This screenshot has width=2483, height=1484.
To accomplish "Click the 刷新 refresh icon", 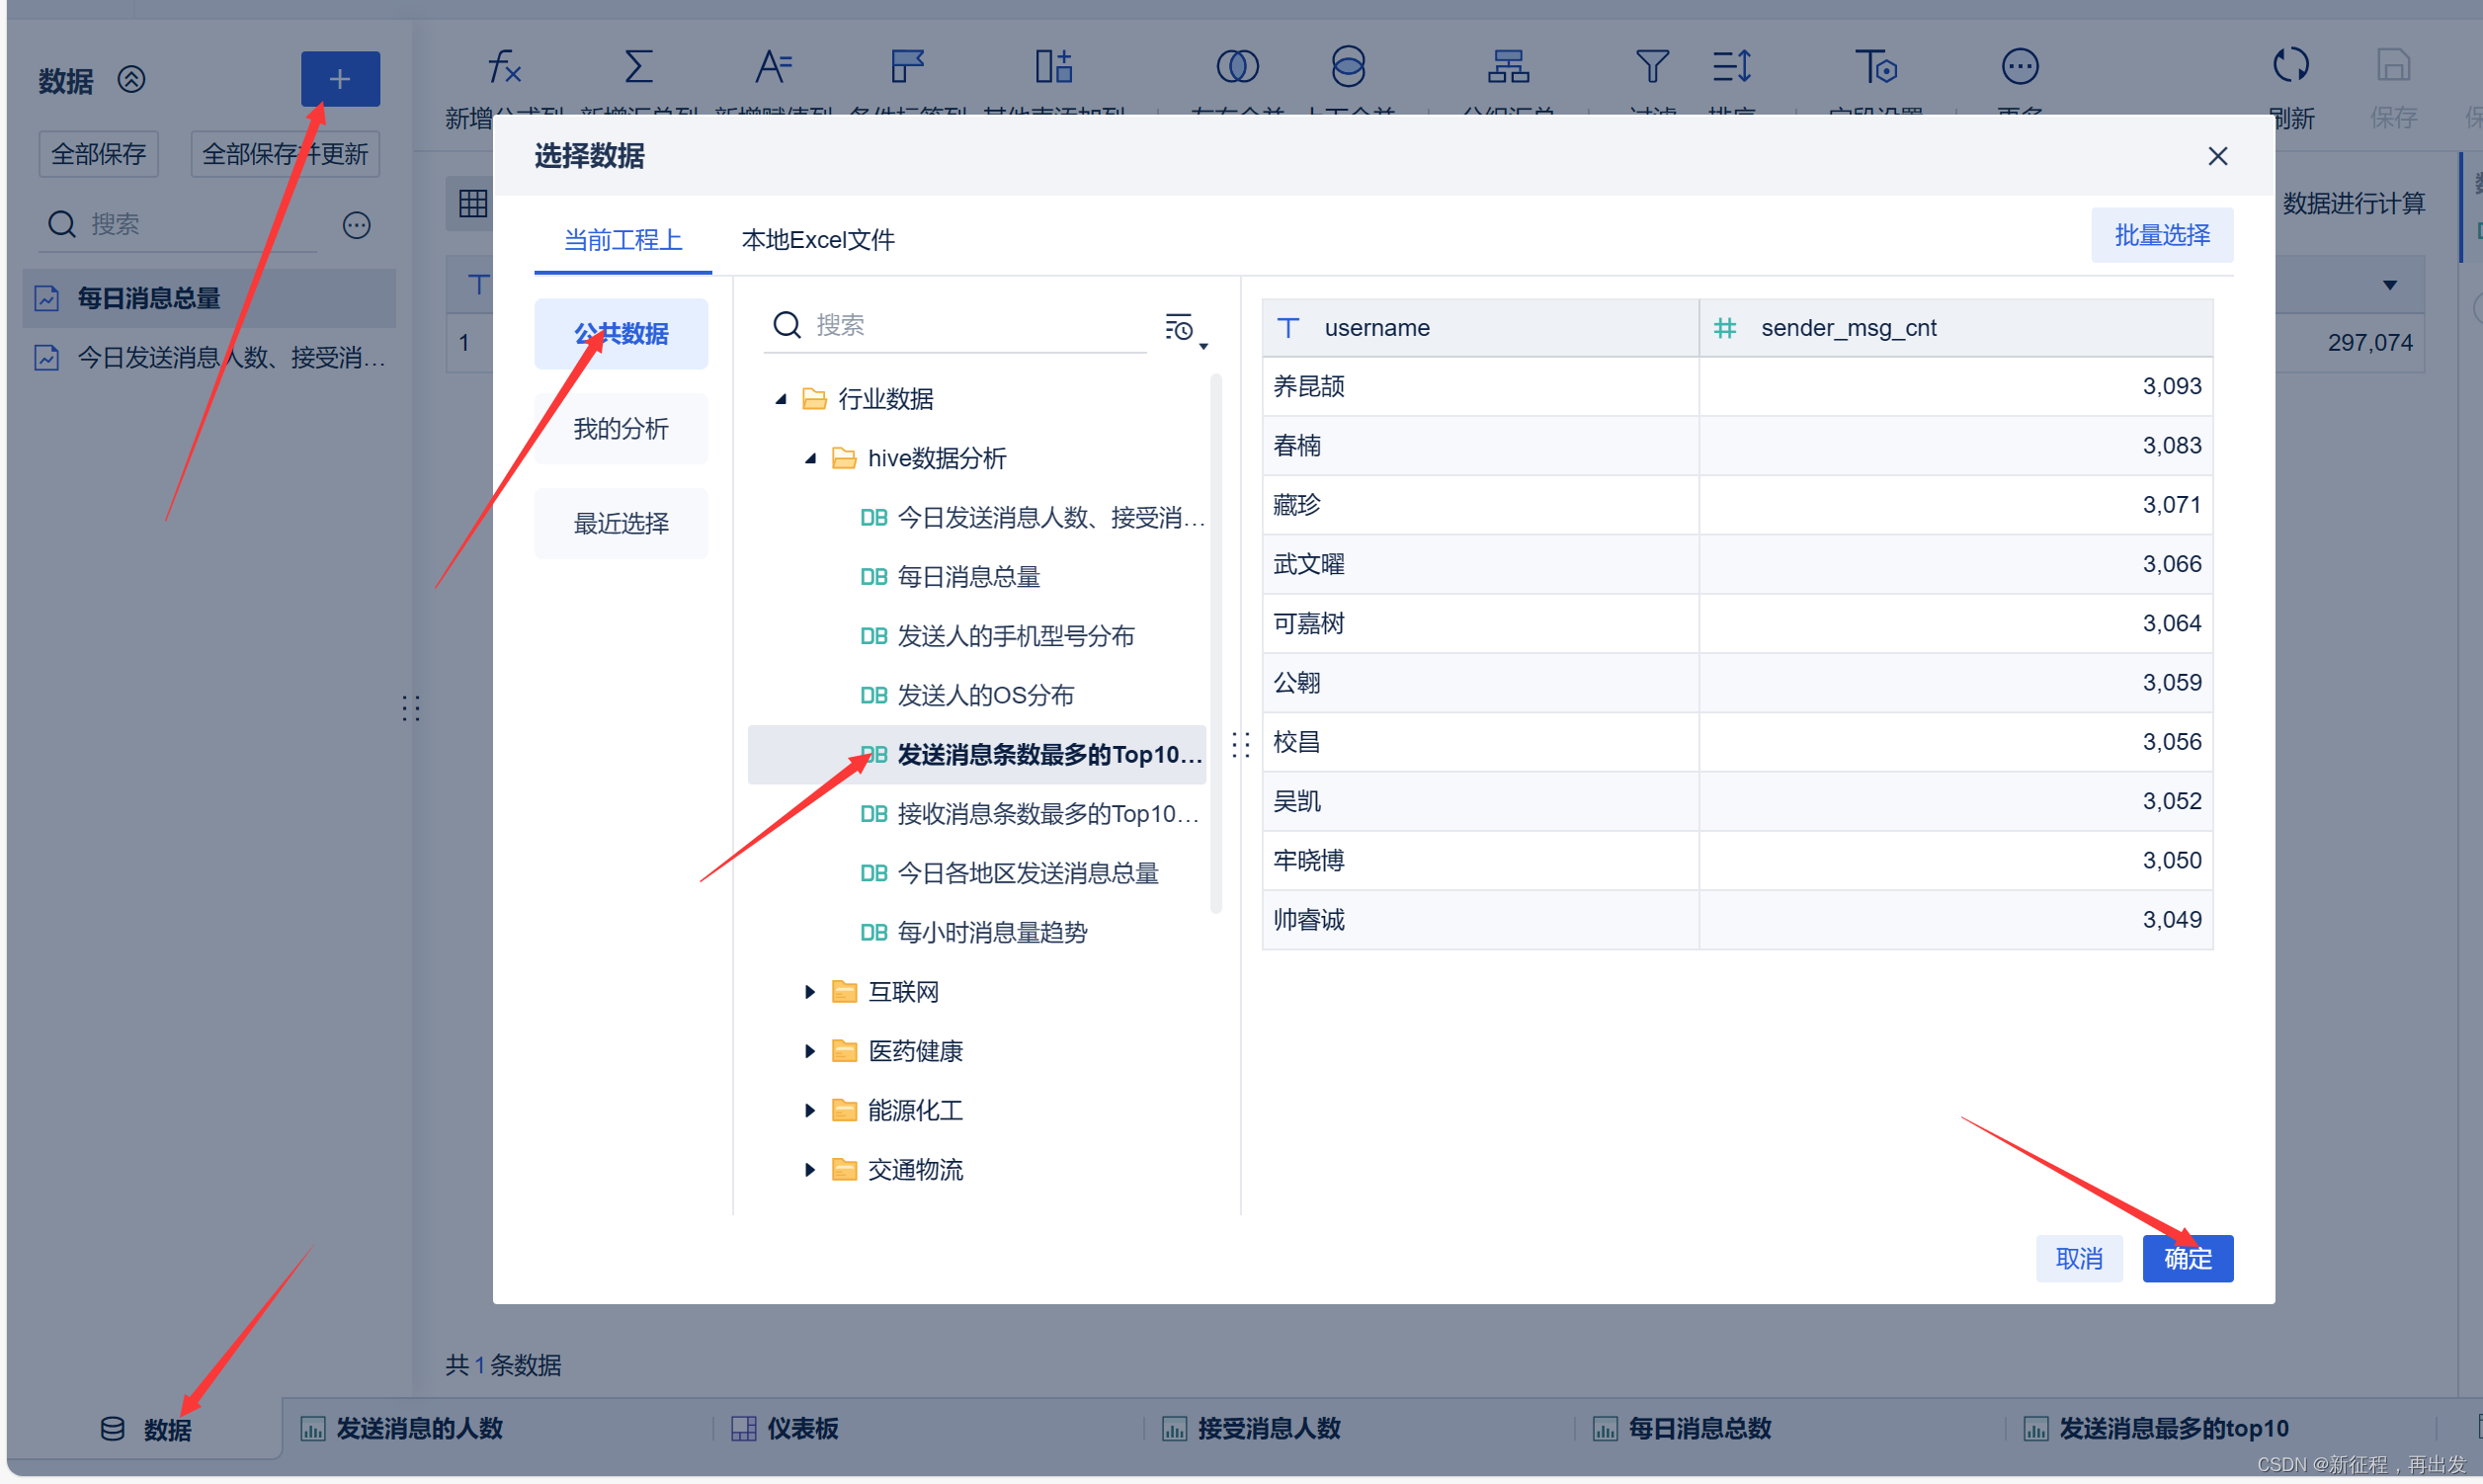I will tap(2291, 66).
